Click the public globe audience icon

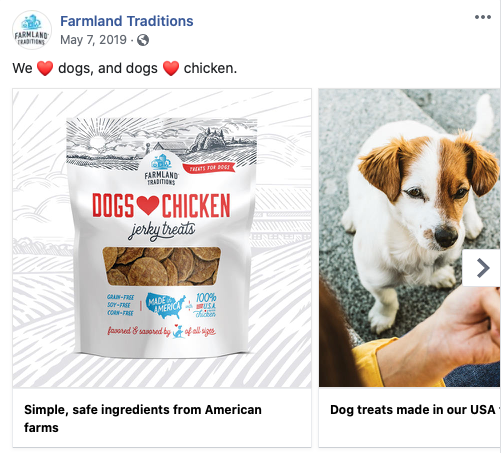click(x=143, y=40)
